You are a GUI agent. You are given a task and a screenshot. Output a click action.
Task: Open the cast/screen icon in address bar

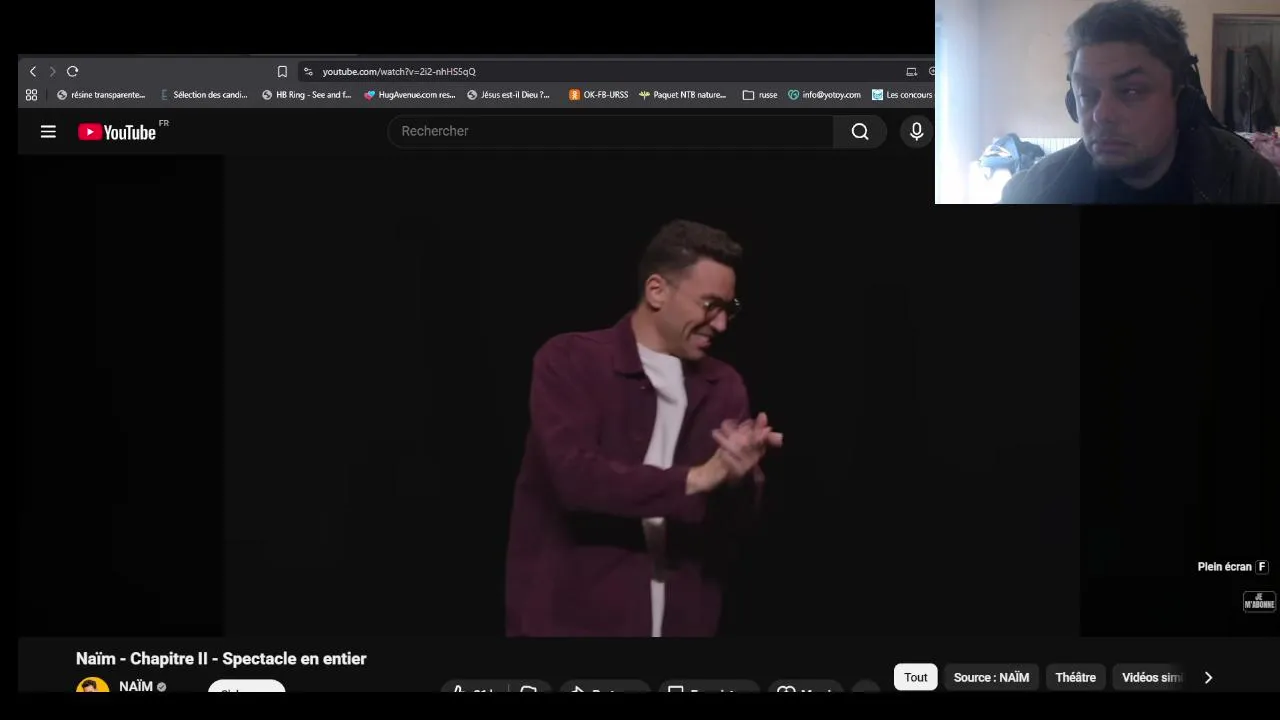(911, 71)
